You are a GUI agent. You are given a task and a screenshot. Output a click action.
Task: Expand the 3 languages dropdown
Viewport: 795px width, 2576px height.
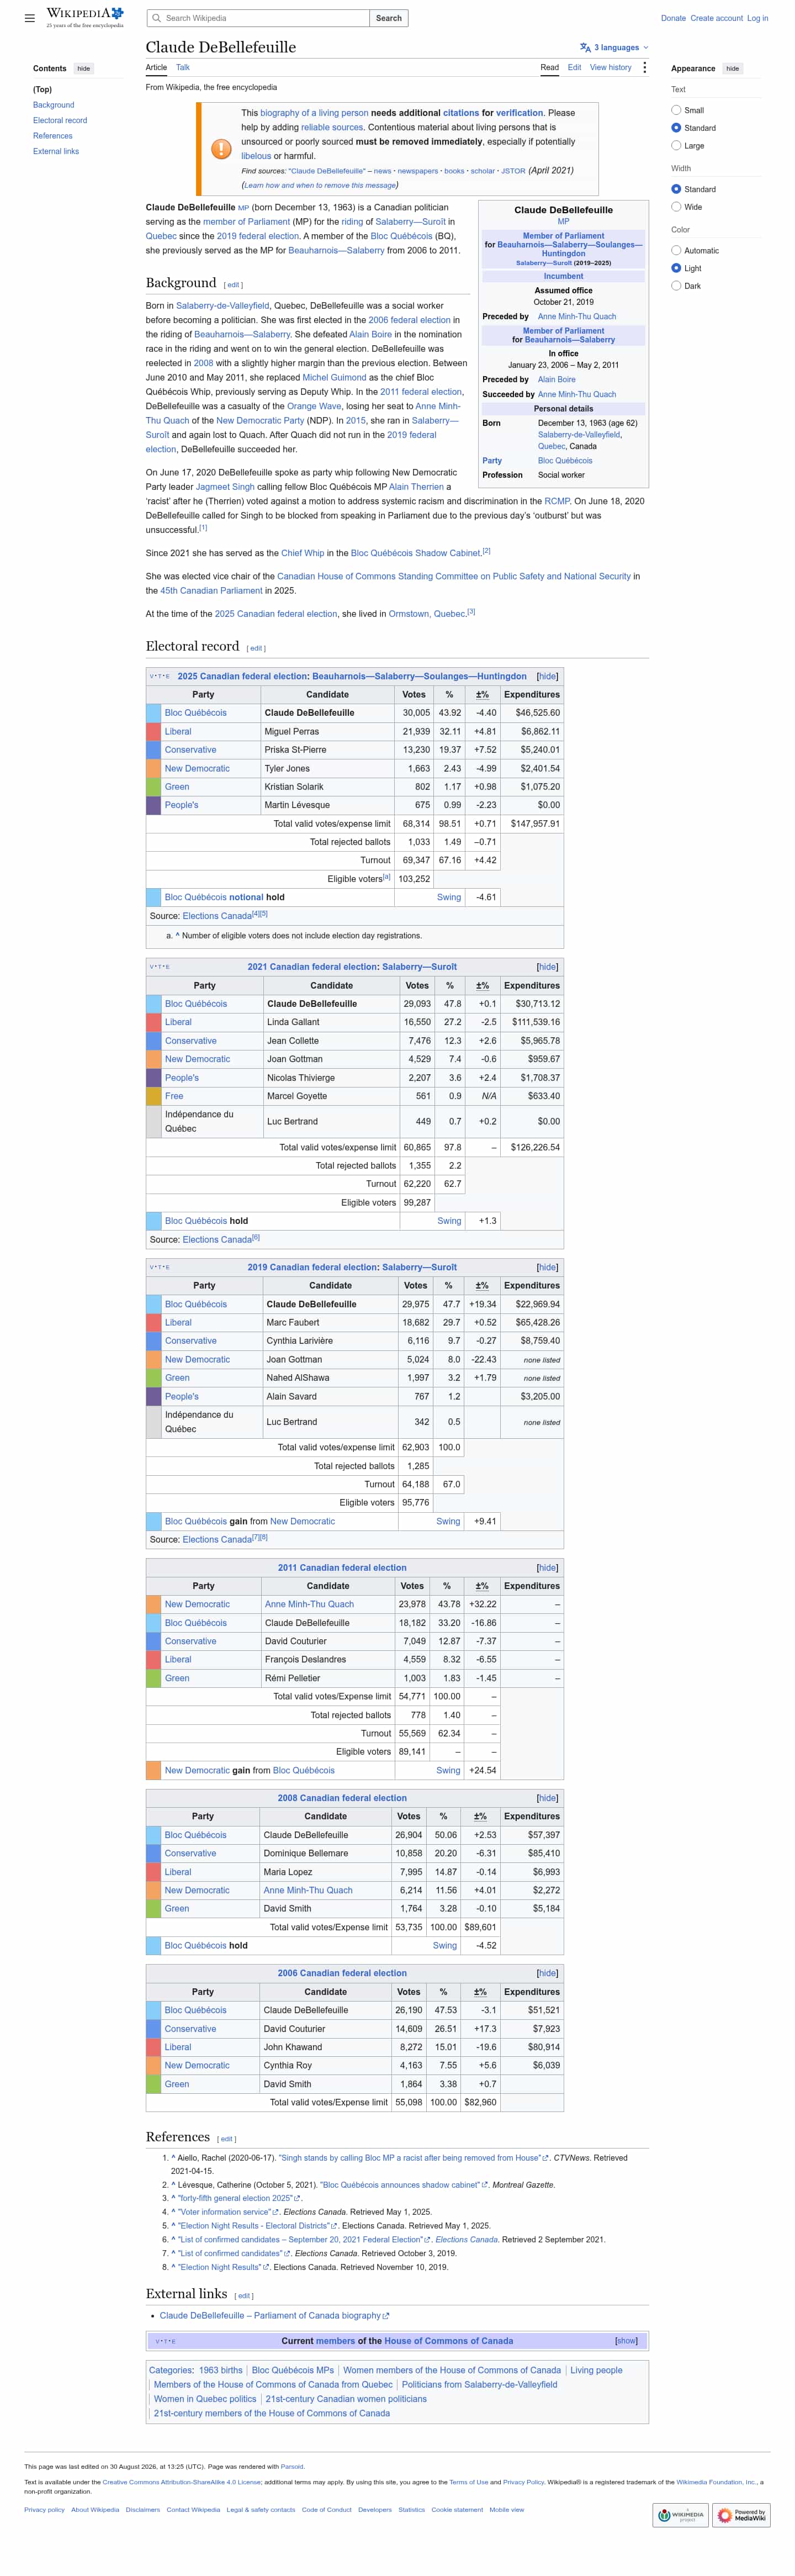pos(615,47)
